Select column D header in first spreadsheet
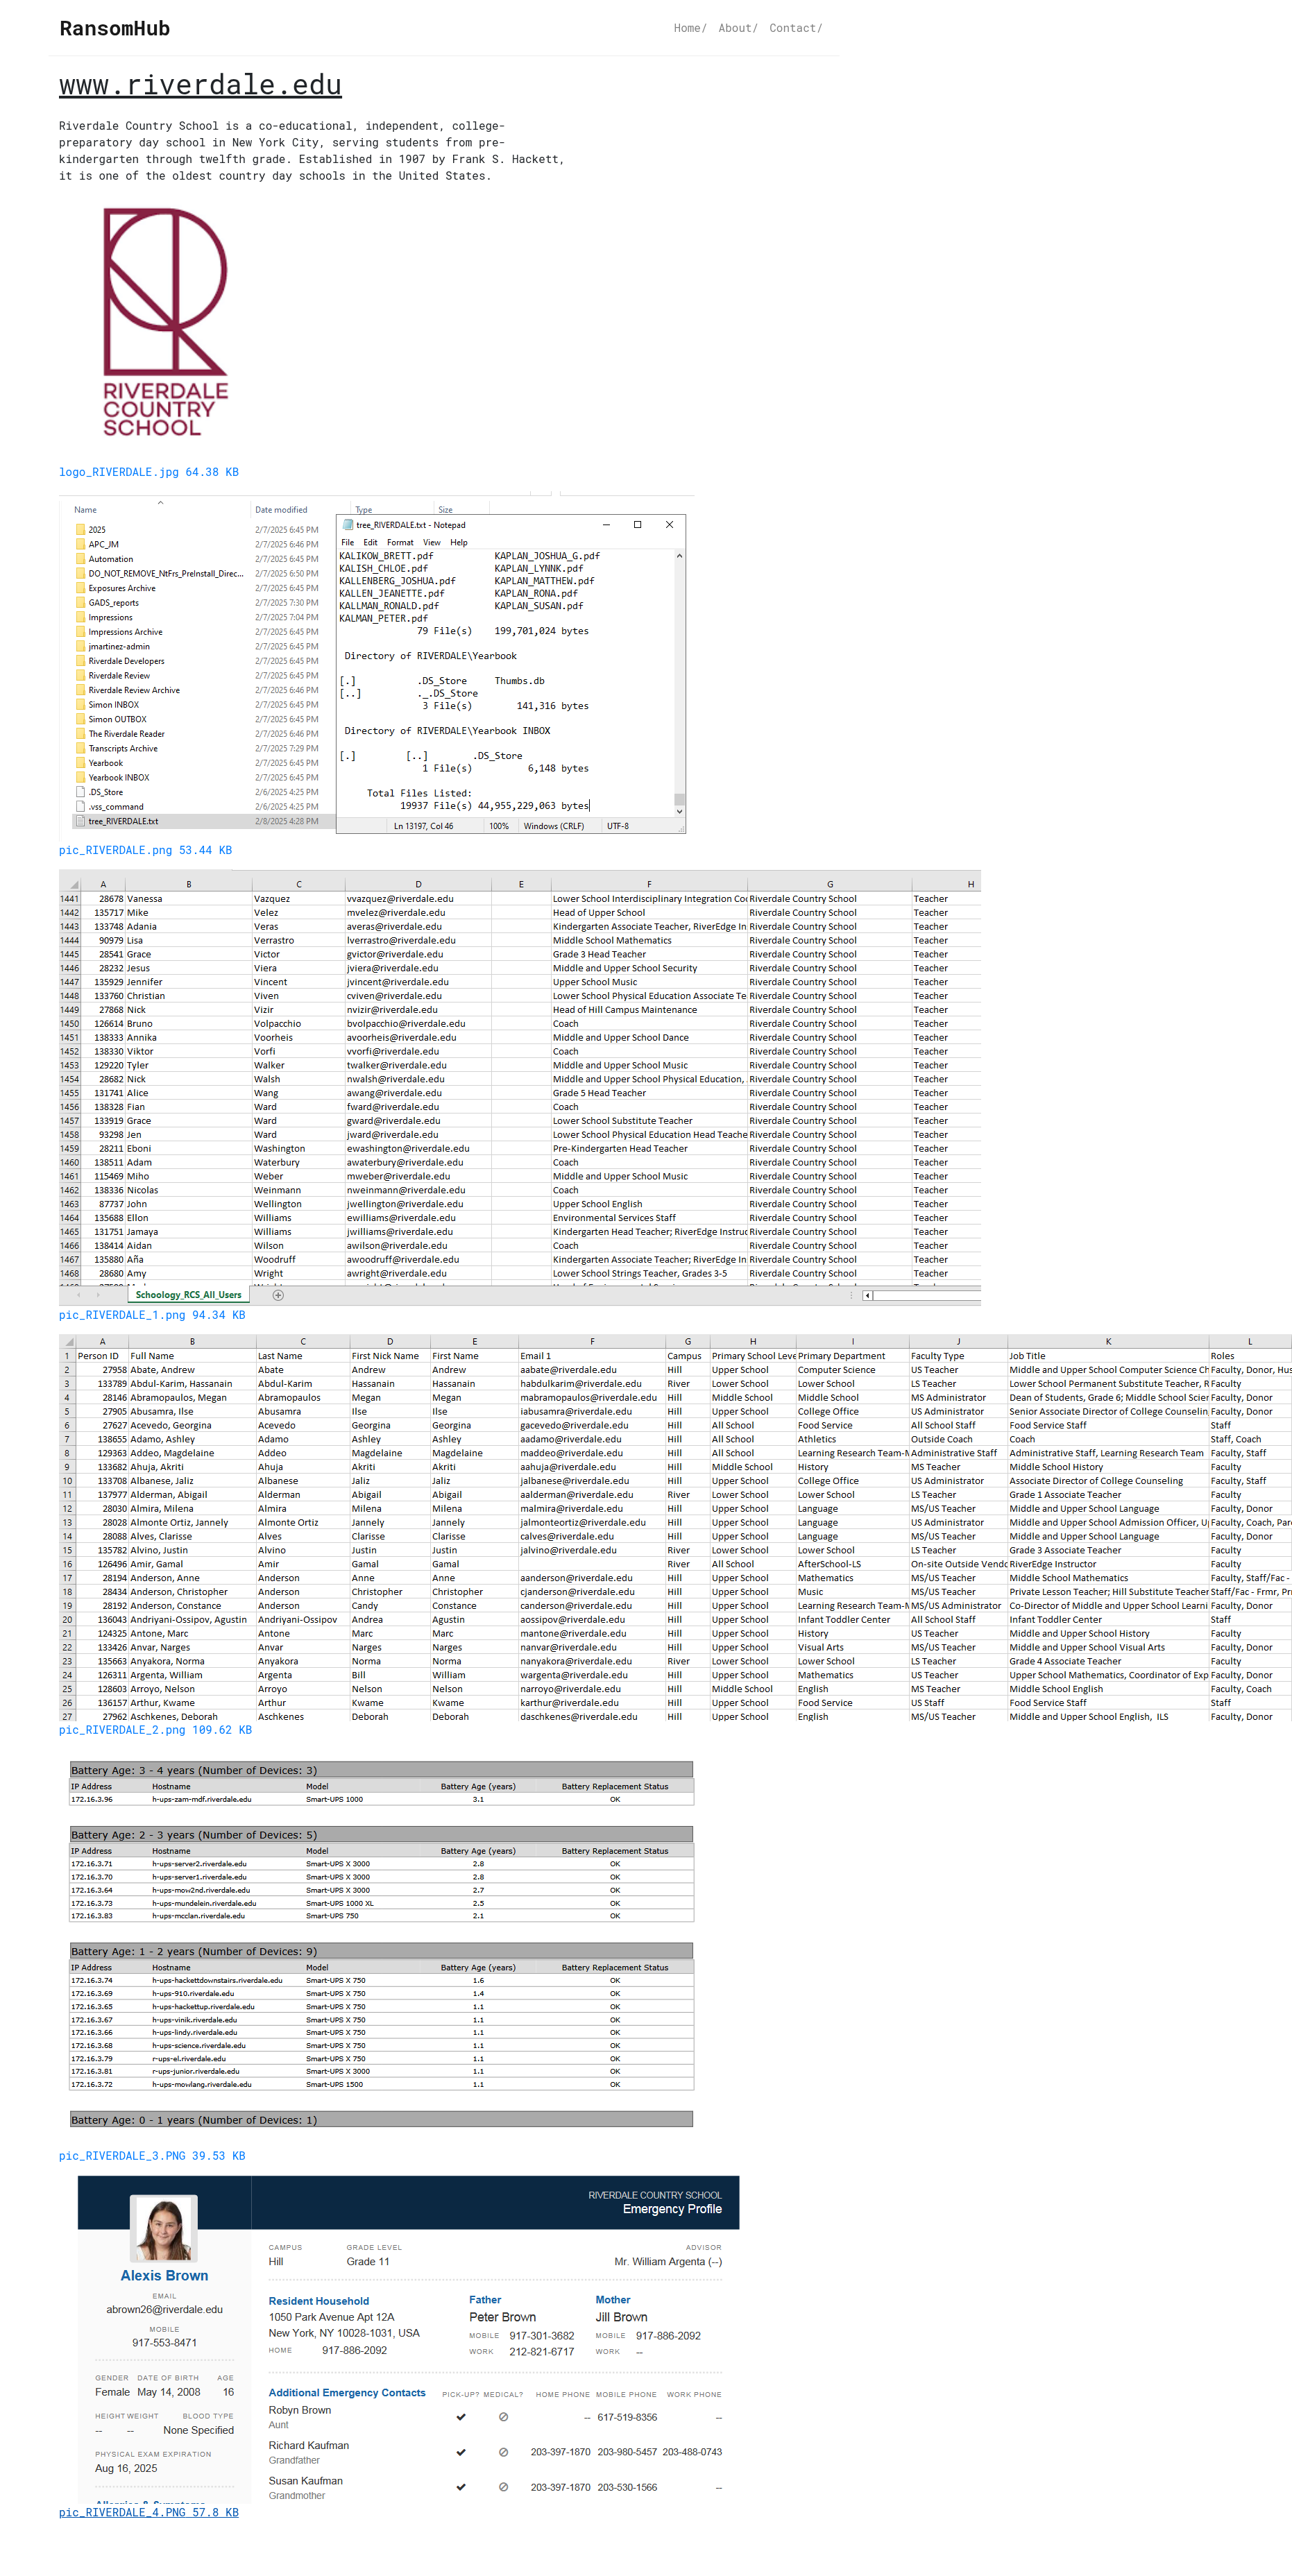 (418, 884)
